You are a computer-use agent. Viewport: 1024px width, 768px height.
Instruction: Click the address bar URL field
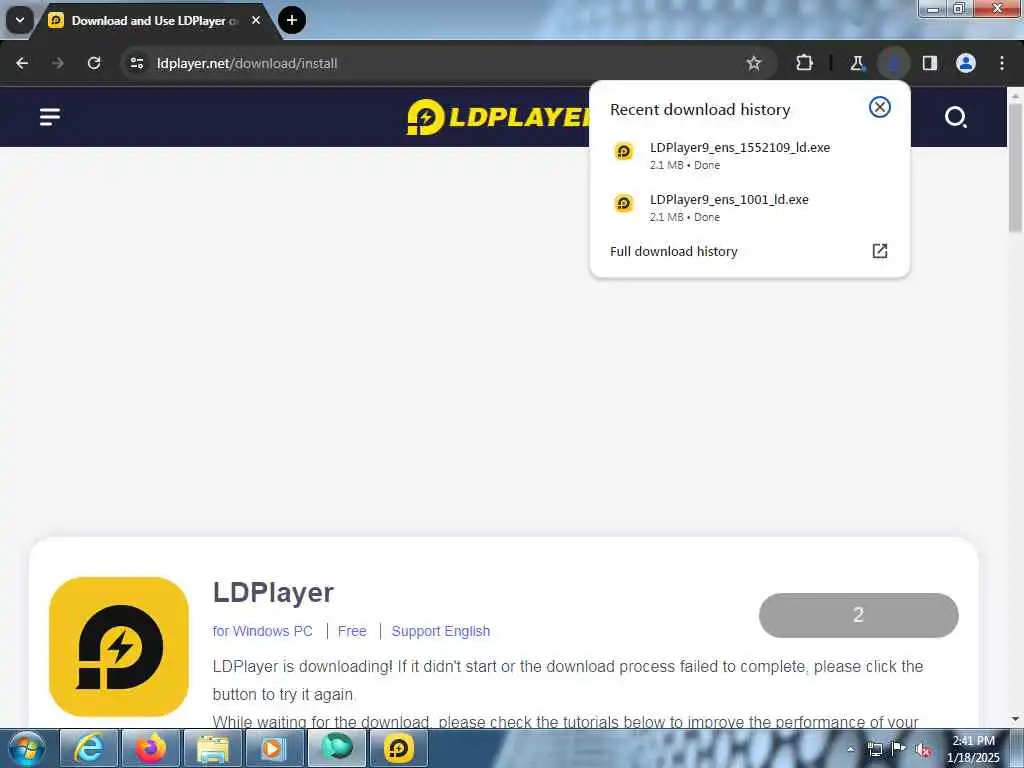tap(431, 63)
